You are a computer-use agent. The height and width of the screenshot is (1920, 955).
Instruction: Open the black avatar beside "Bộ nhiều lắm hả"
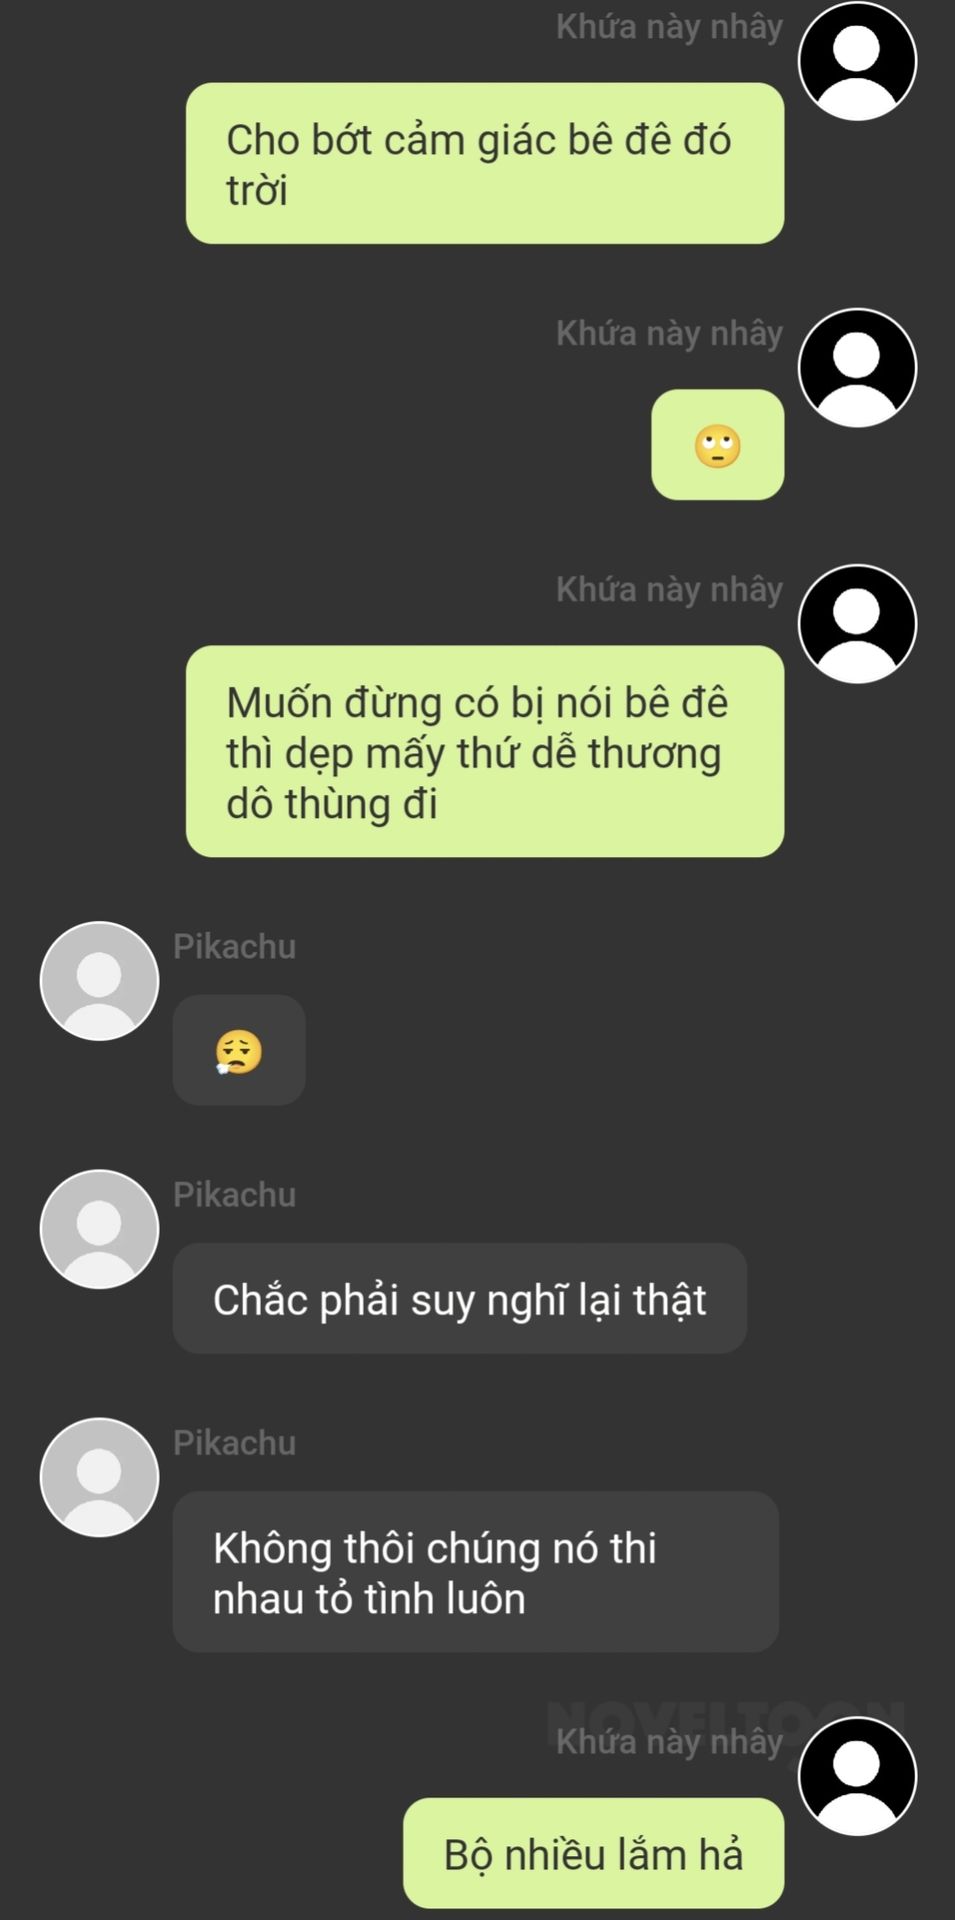point(857,1776)
